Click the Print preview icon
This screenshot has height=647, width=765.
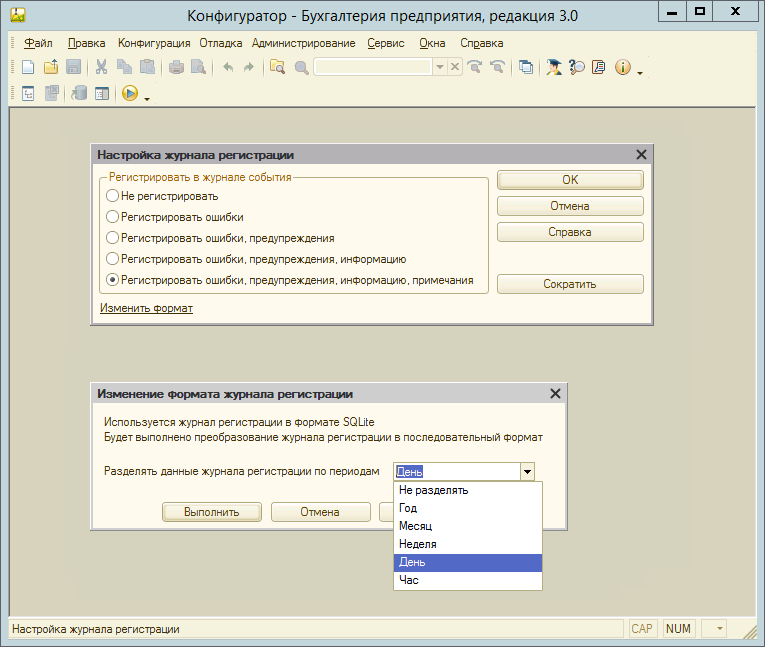(199, 67)
